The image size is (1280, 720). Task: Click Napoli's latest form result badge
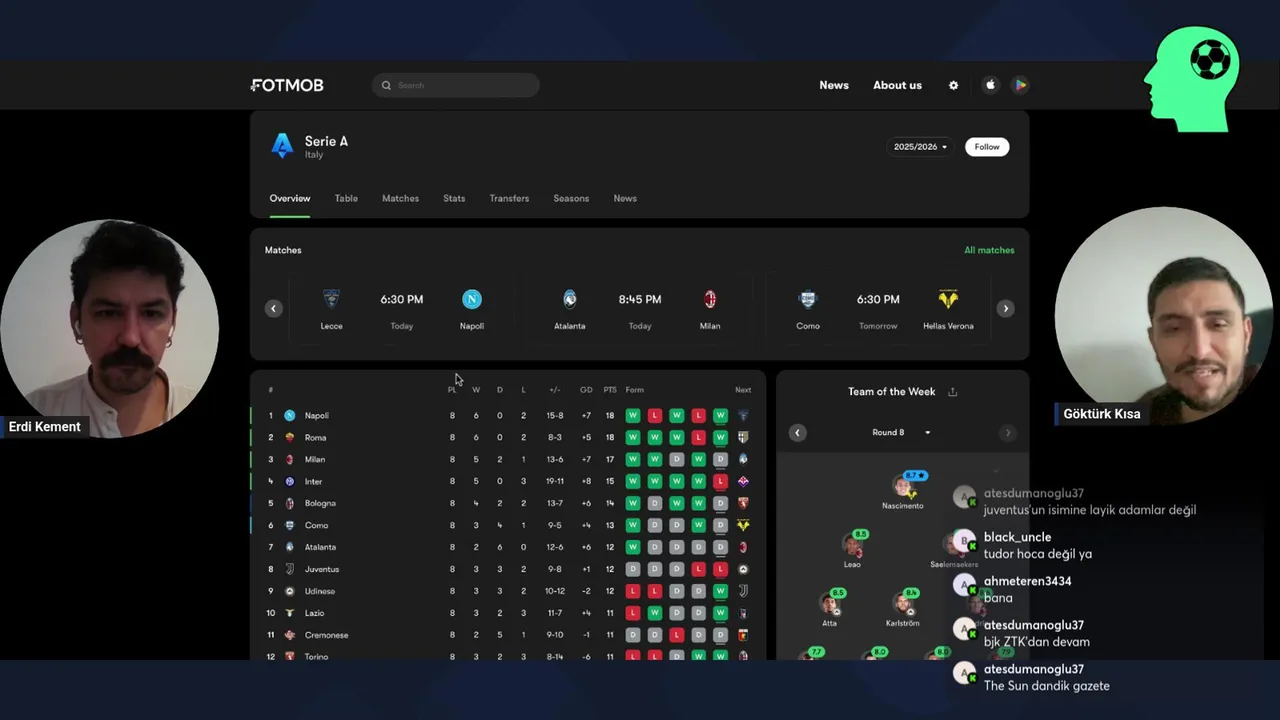pyautogui.click(x=720, y=415)
